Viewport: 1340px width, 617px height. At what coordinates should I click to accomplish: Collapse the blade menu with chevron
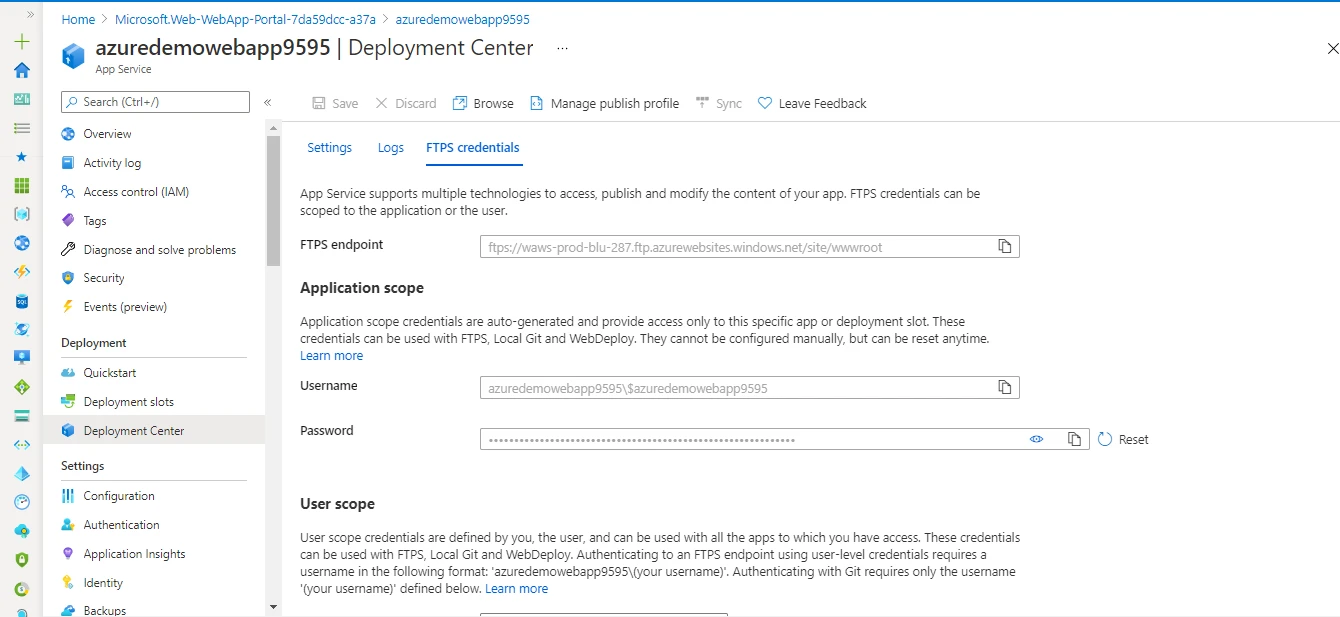click(268, 101)
